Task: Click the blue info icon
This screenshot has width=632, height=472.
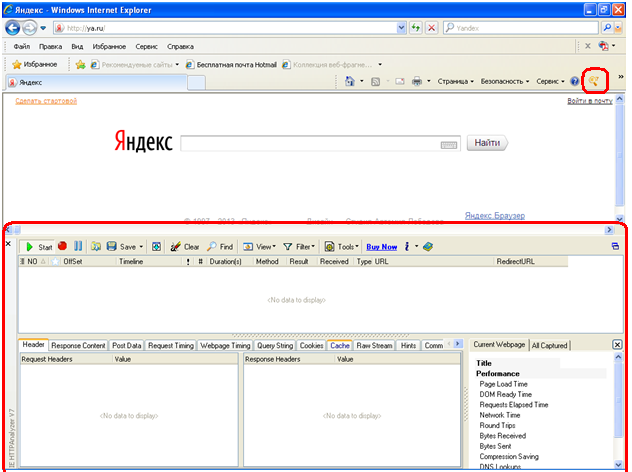Action: coord(407,247)
